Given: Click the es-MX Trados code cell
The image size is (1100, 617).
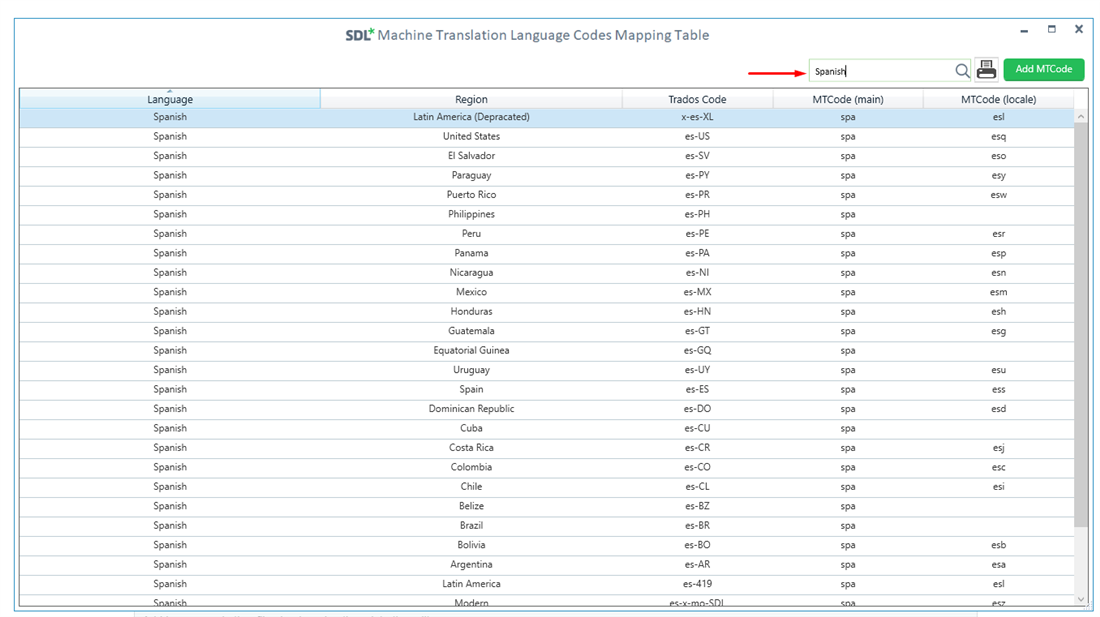Looking at the screenshot, I should point(697,292).
